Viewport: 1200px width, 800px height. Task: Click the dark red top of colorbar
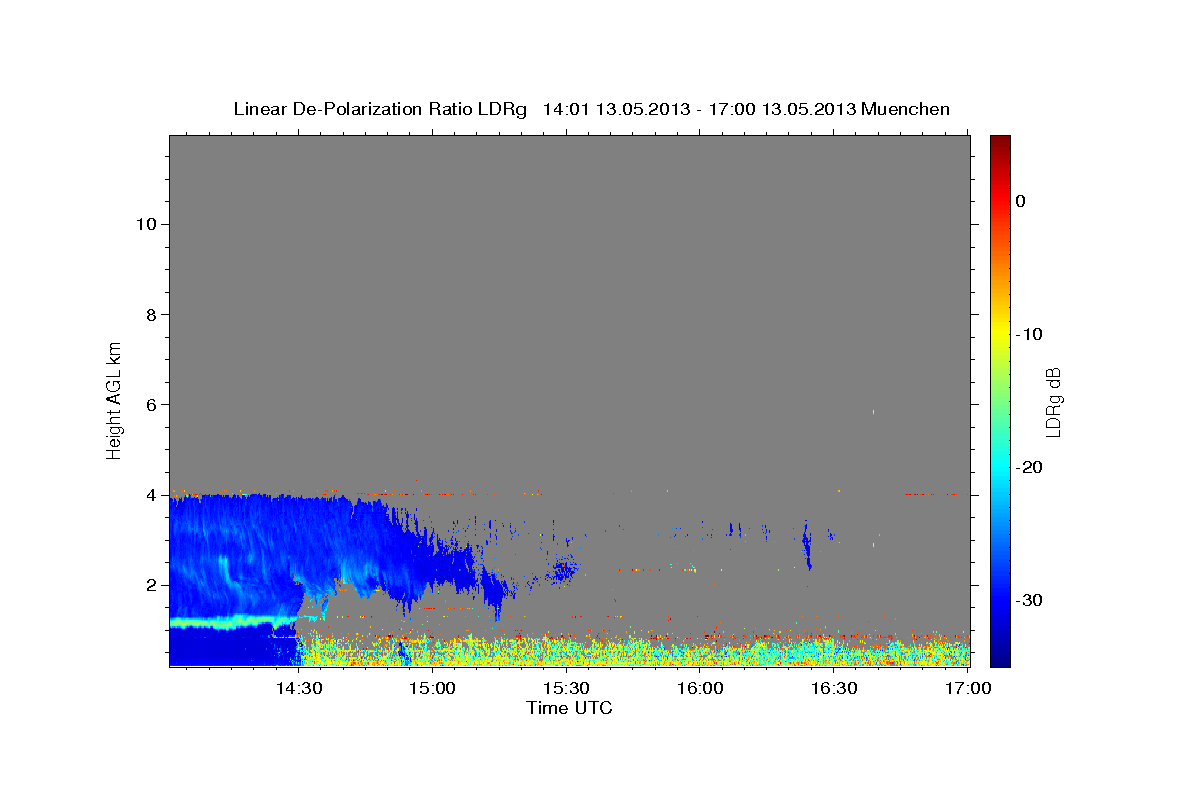coord(1000,141)
